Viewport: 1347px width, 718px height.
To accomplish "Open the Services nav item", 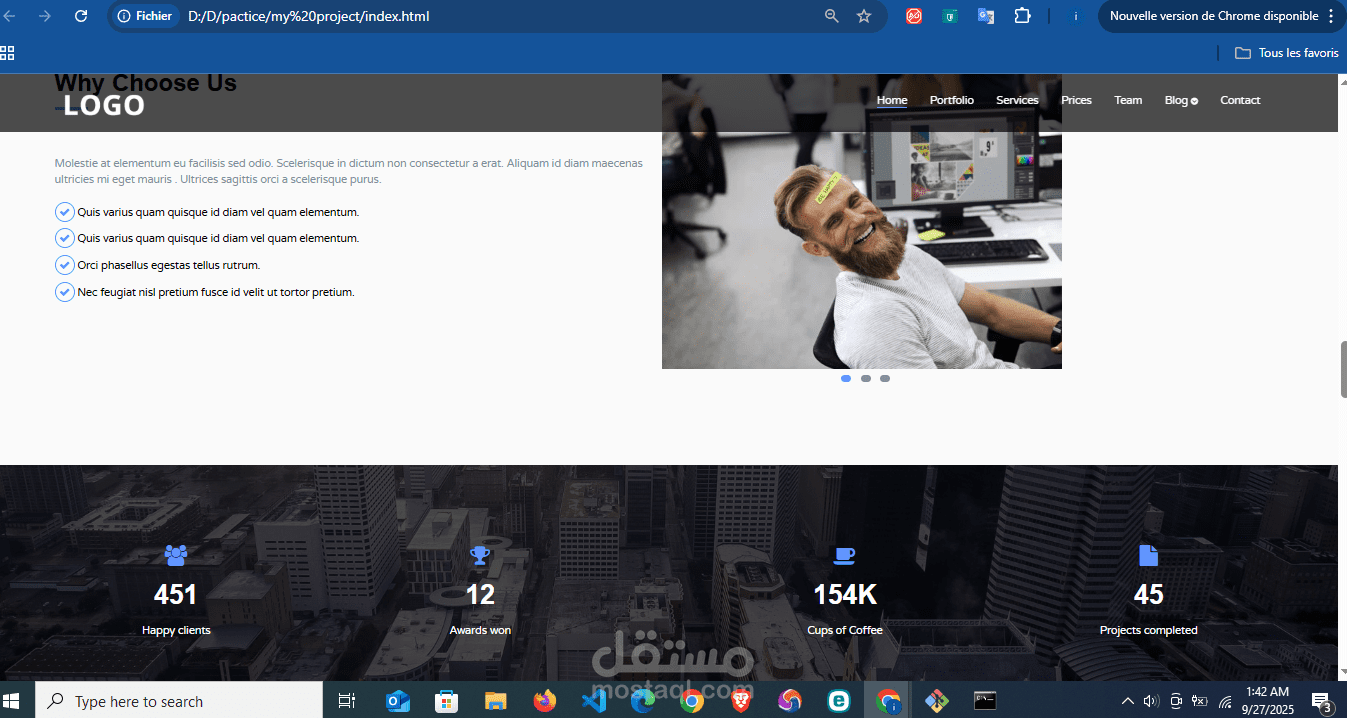I will pos(1017,100).
